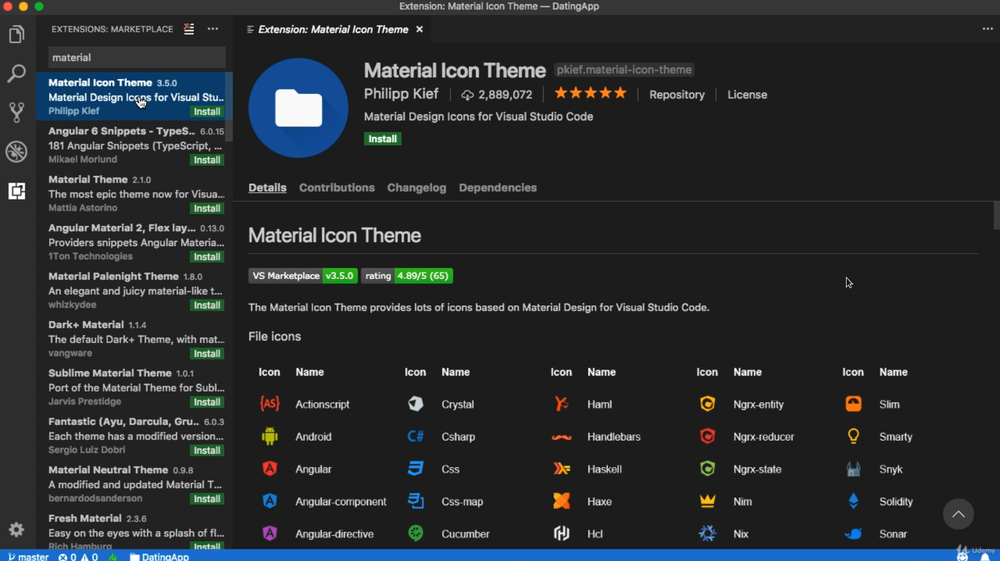Click the Angular file icon
This screenshot has height=561, width=1000.
tap(270, 469)
